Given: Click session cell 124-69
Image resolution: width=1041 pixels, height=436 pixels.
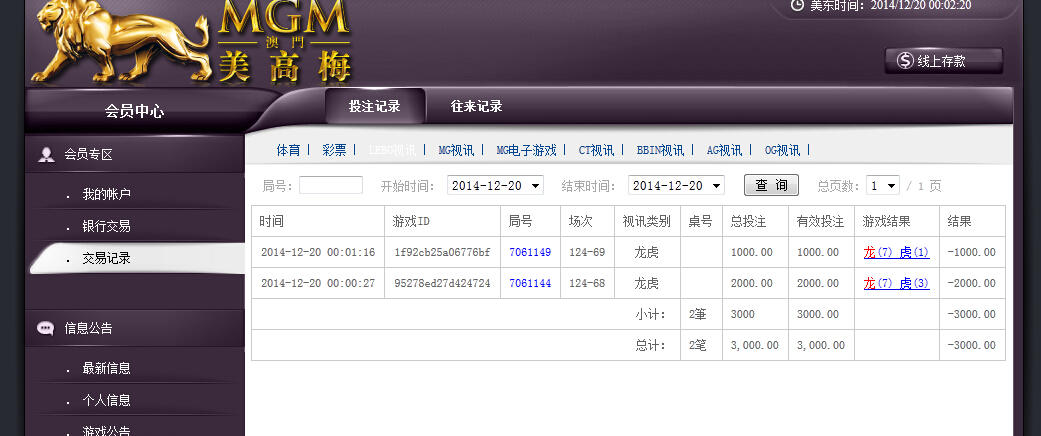Looking at the screenshot, I should coord(587,252).
